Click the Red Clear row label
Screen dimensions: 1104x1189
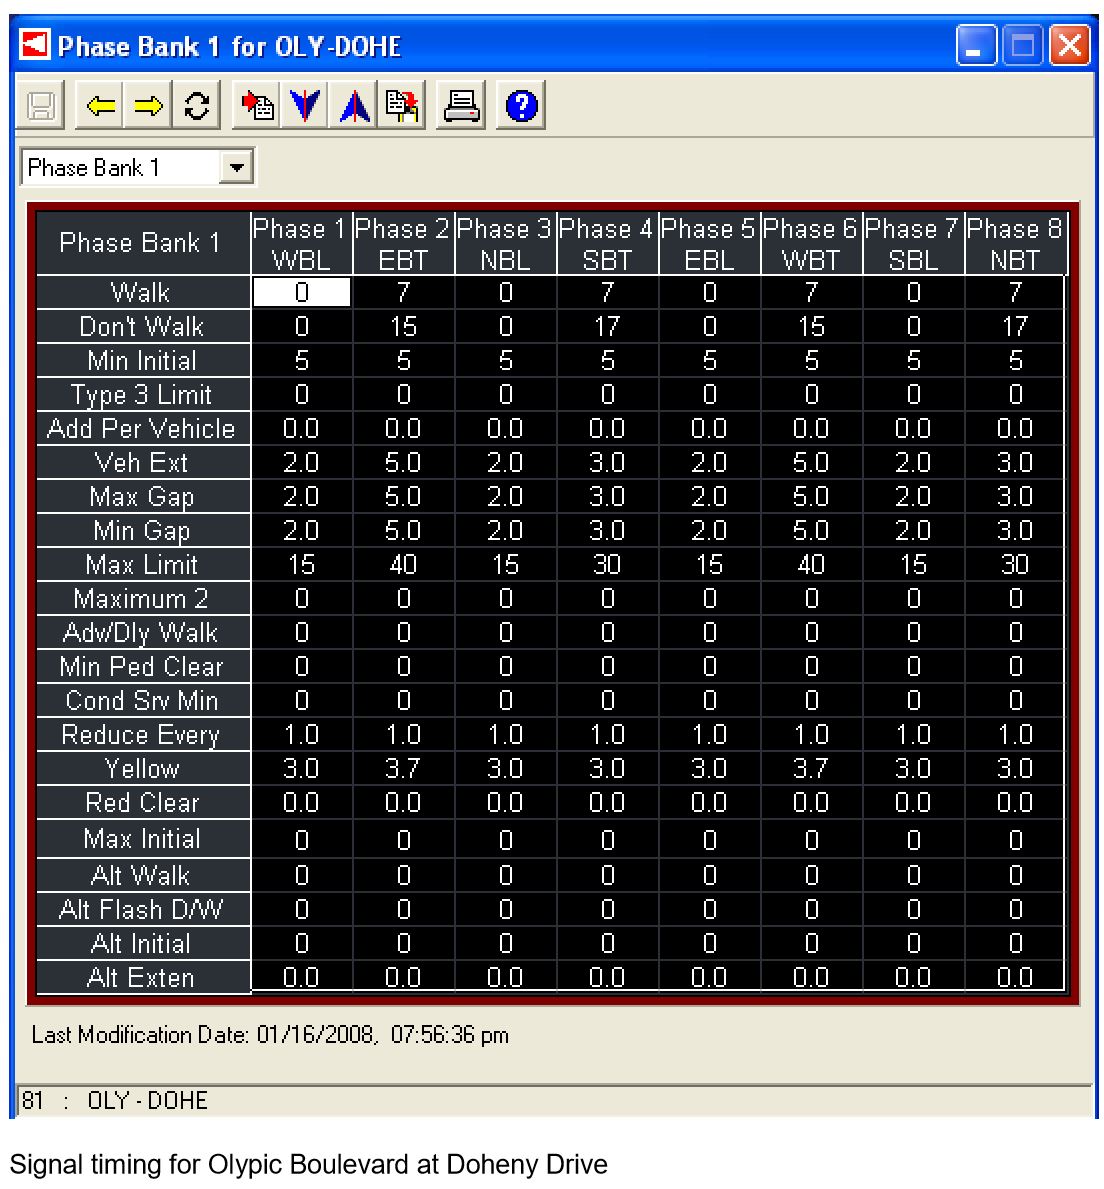143,802
